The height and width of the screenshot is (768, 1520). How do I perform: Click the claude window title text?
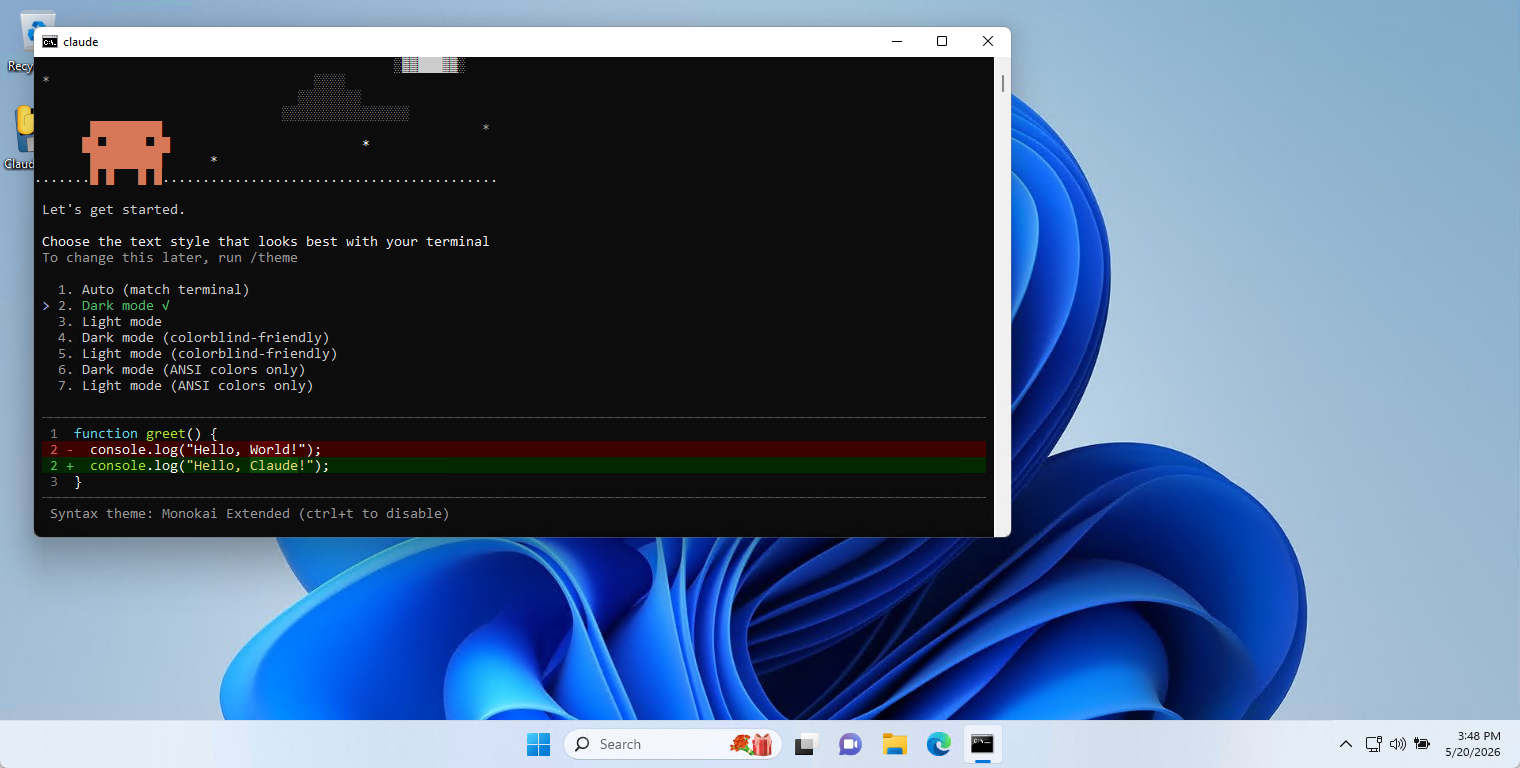pos(81,42)
